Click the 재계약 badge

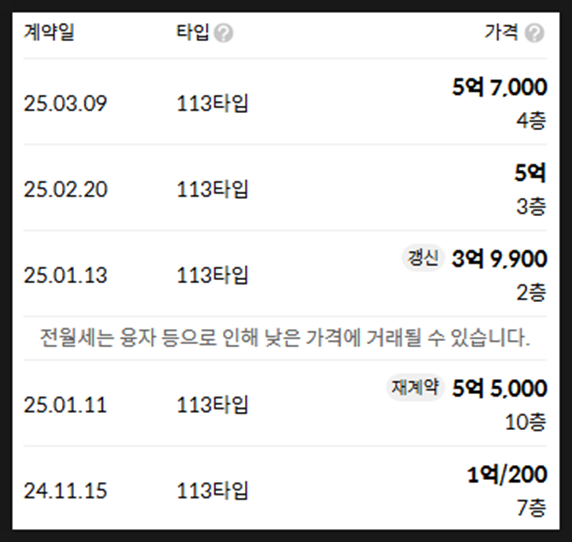tap(415, 387)
